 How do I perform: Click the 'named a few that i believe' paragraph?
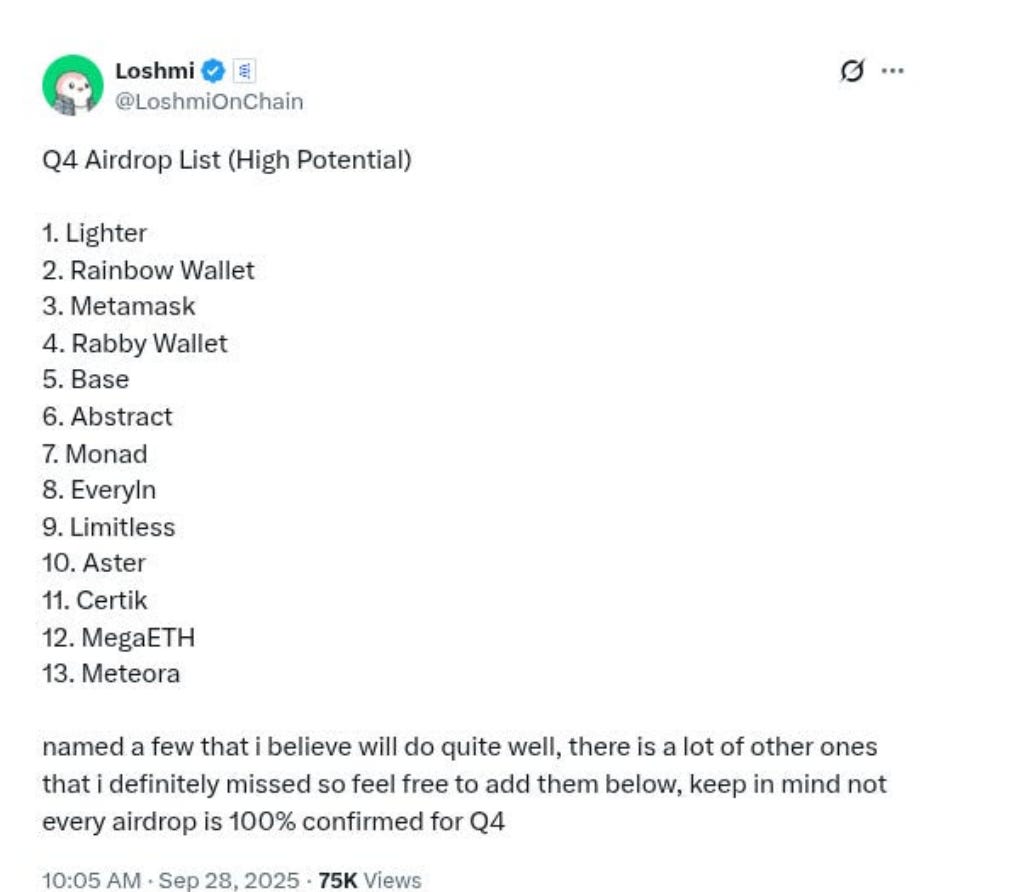pyautogui.click(x=460, y=784)
